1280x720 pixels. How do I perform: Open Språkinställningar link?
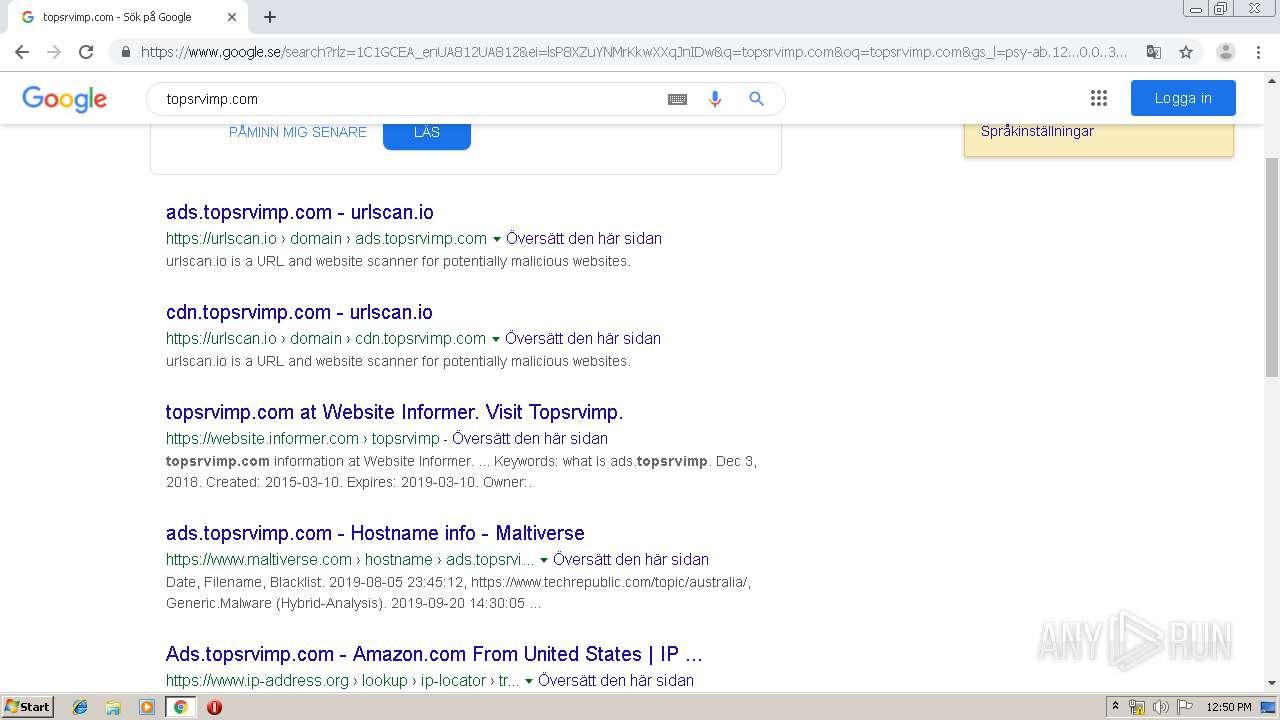point(1037,131)
